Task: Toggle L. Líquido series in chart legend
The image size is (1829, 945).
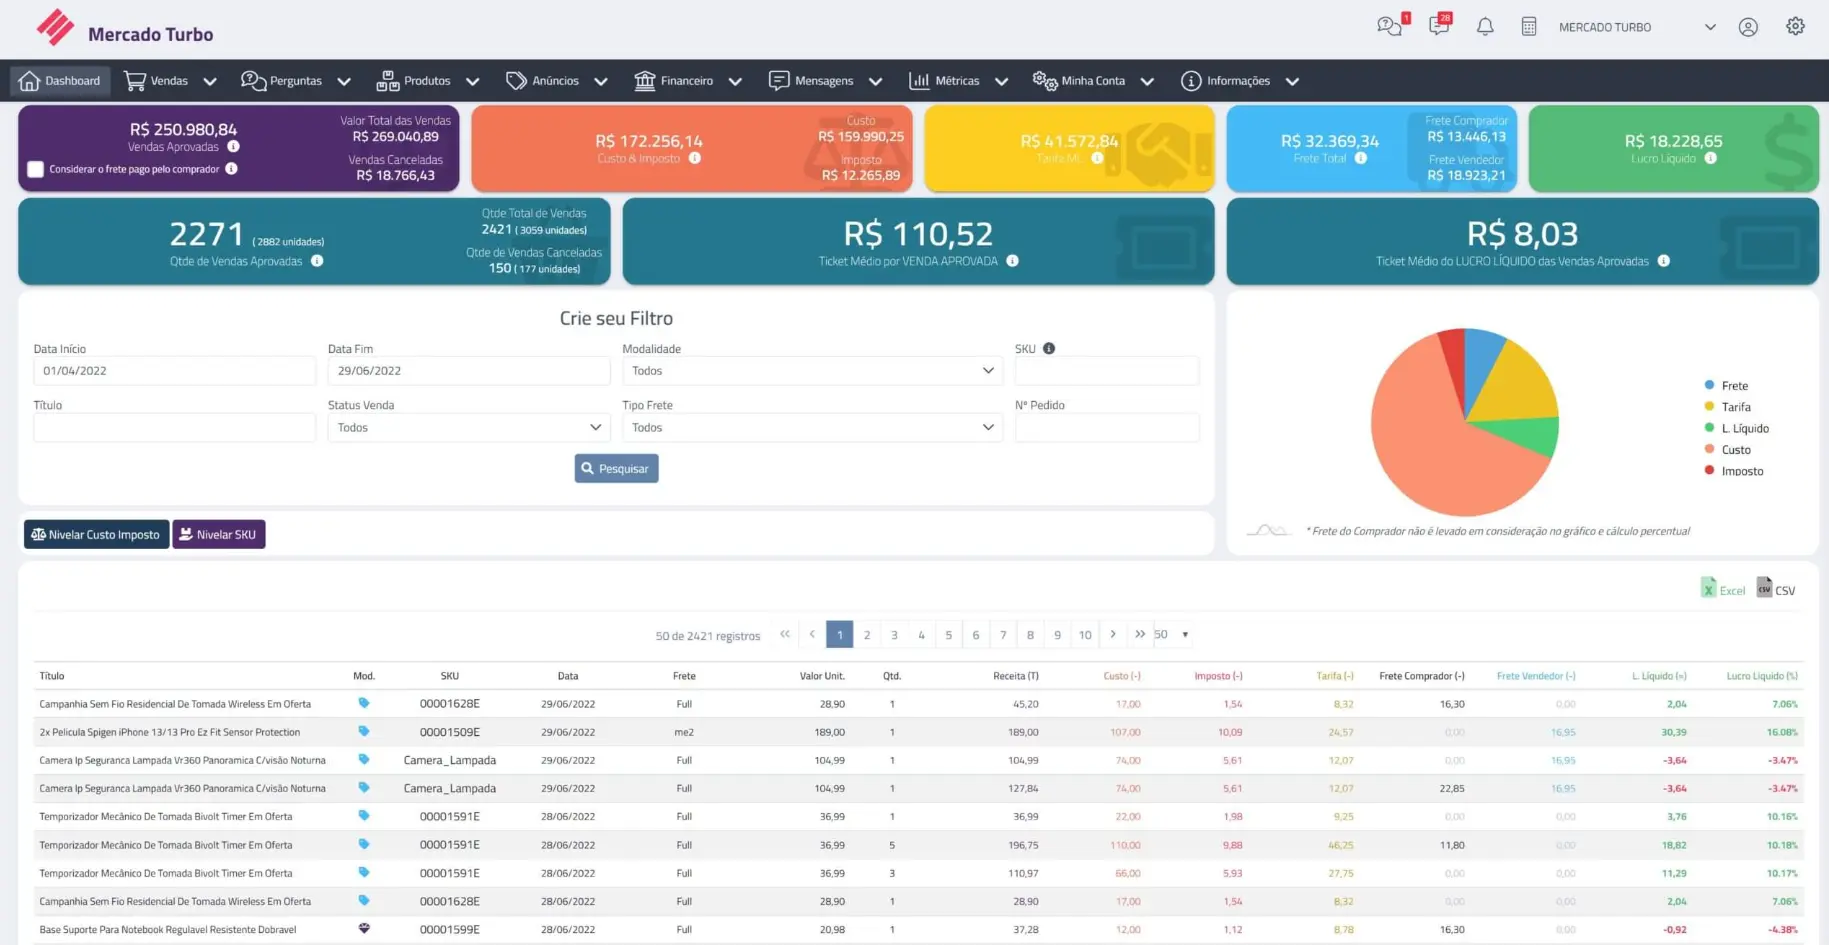Action: (x=1736, y=428)
